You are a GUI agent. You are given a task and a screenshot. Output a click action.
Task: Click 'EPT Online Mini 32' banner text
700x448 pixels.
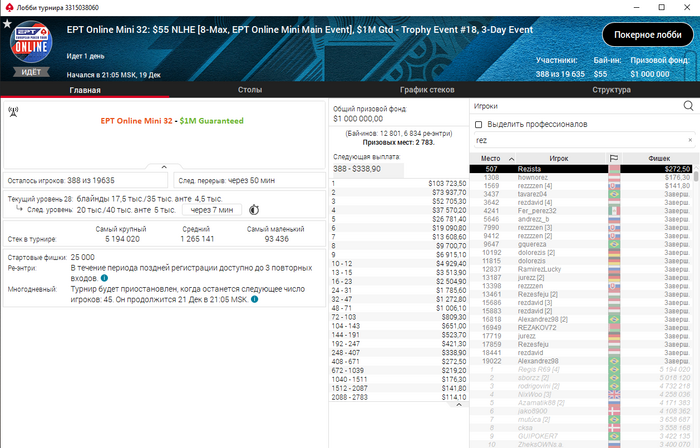136,121
